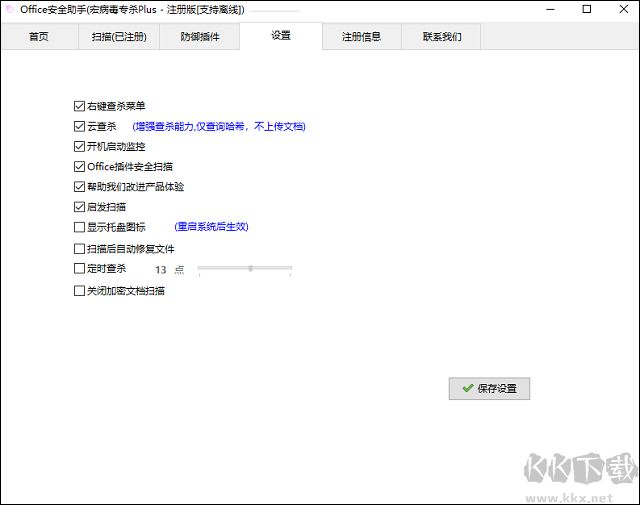
Task: Click the 保存设置 button
Action: click(x=489, y=388)
